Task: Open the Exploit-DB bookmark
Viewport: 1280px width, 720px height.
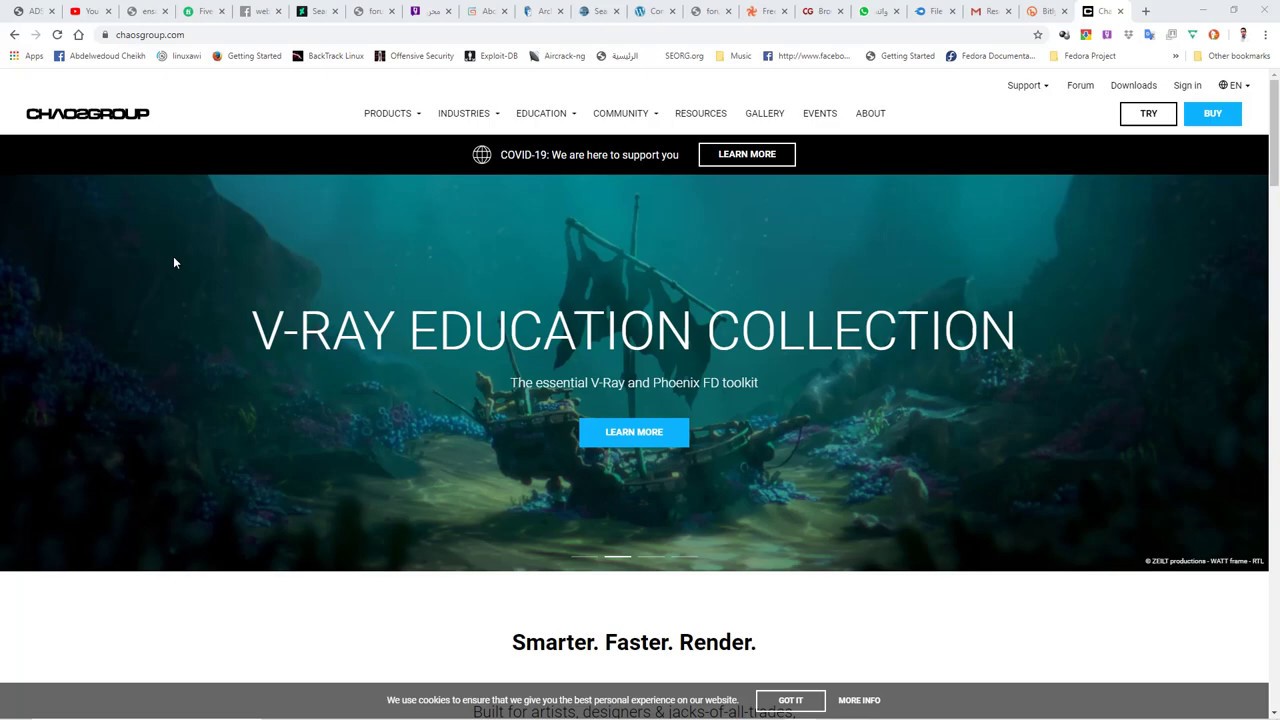Action: click(x=490, y=56)
